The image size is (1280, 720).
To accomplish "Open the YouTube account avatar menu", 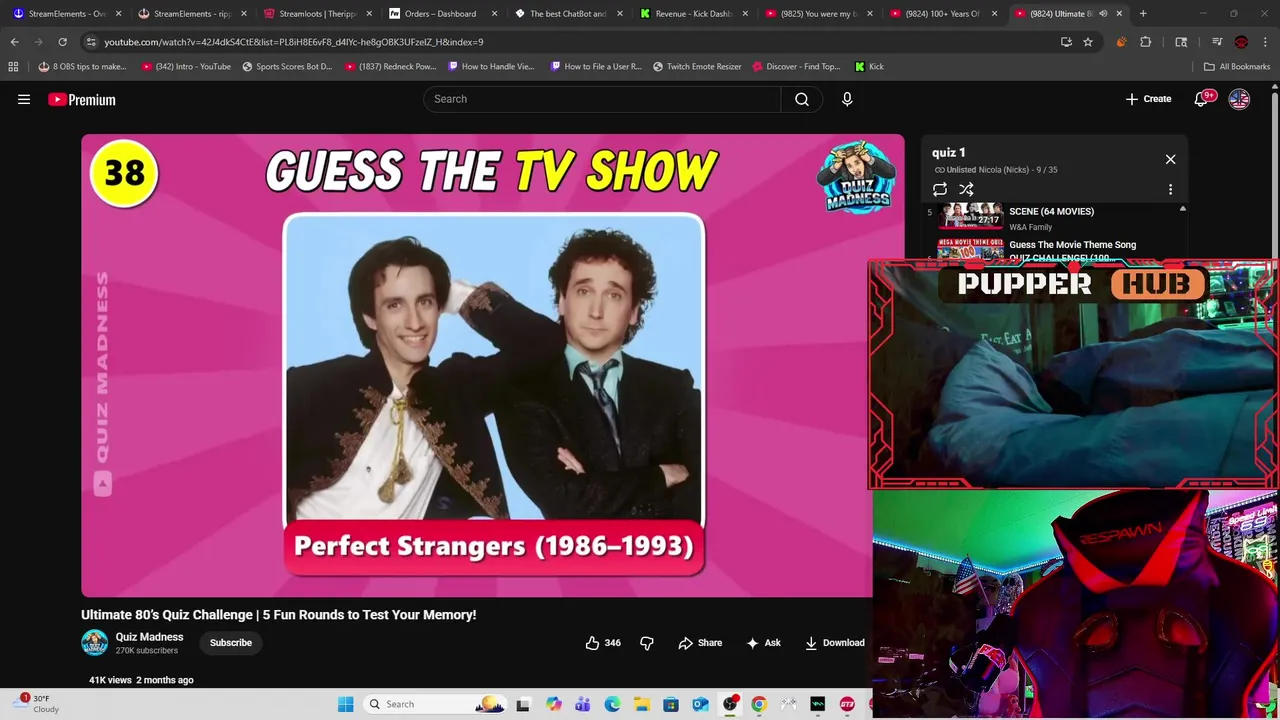I will 1239,99.
